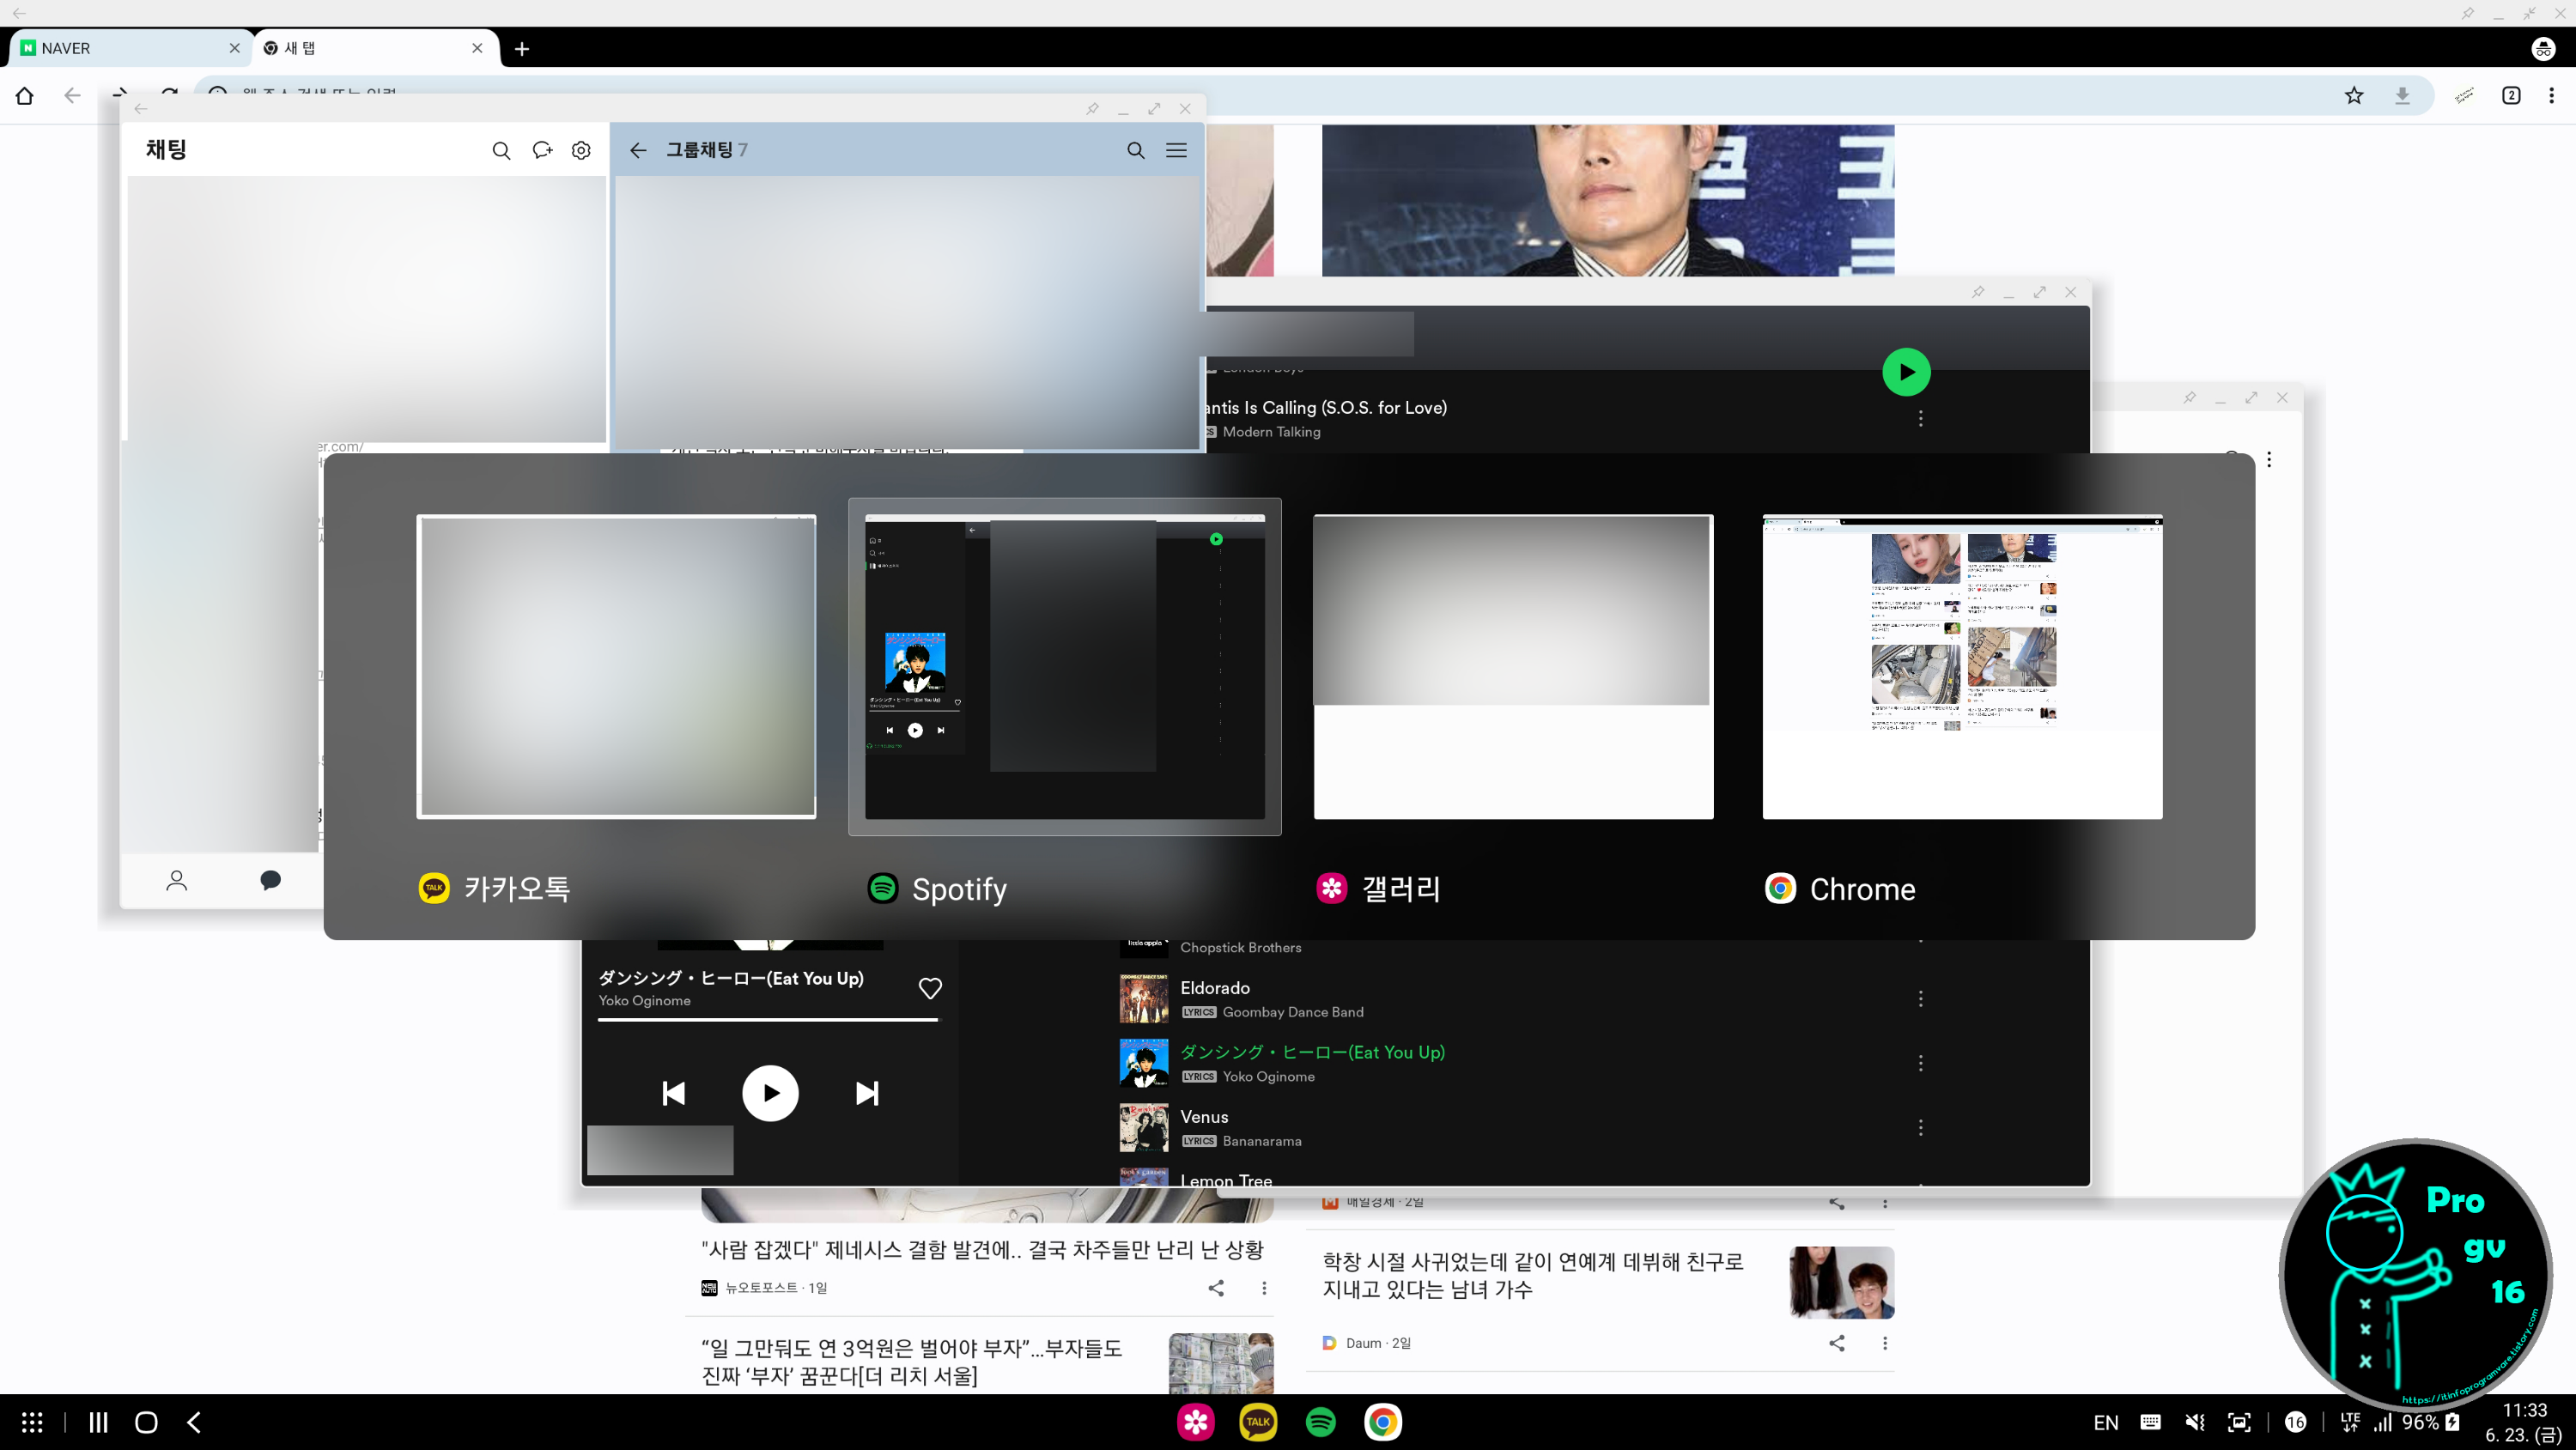Viewport: 2576px width, 1450px height.
Task: Open the "사람 잡겠다" news article link
Action: (x=983, y=1249)
